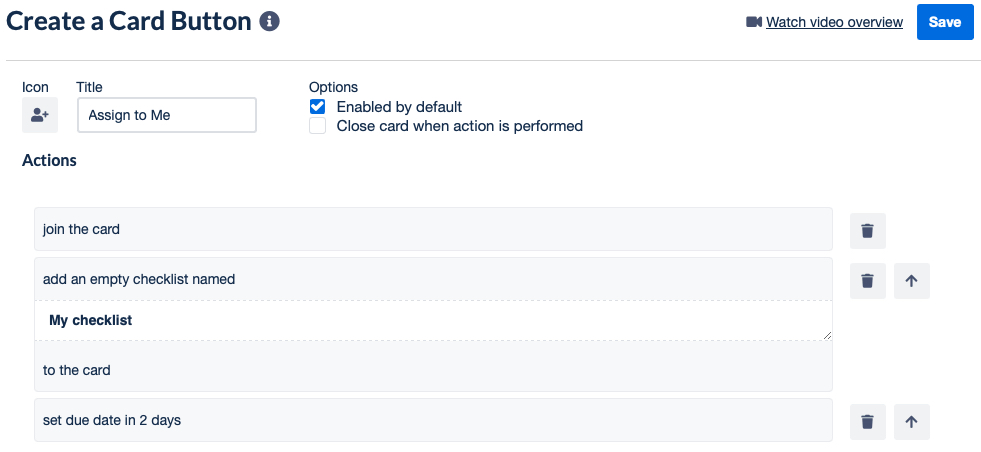
Task: Delete the "set due date" action
Action: (x=867, y=421)
